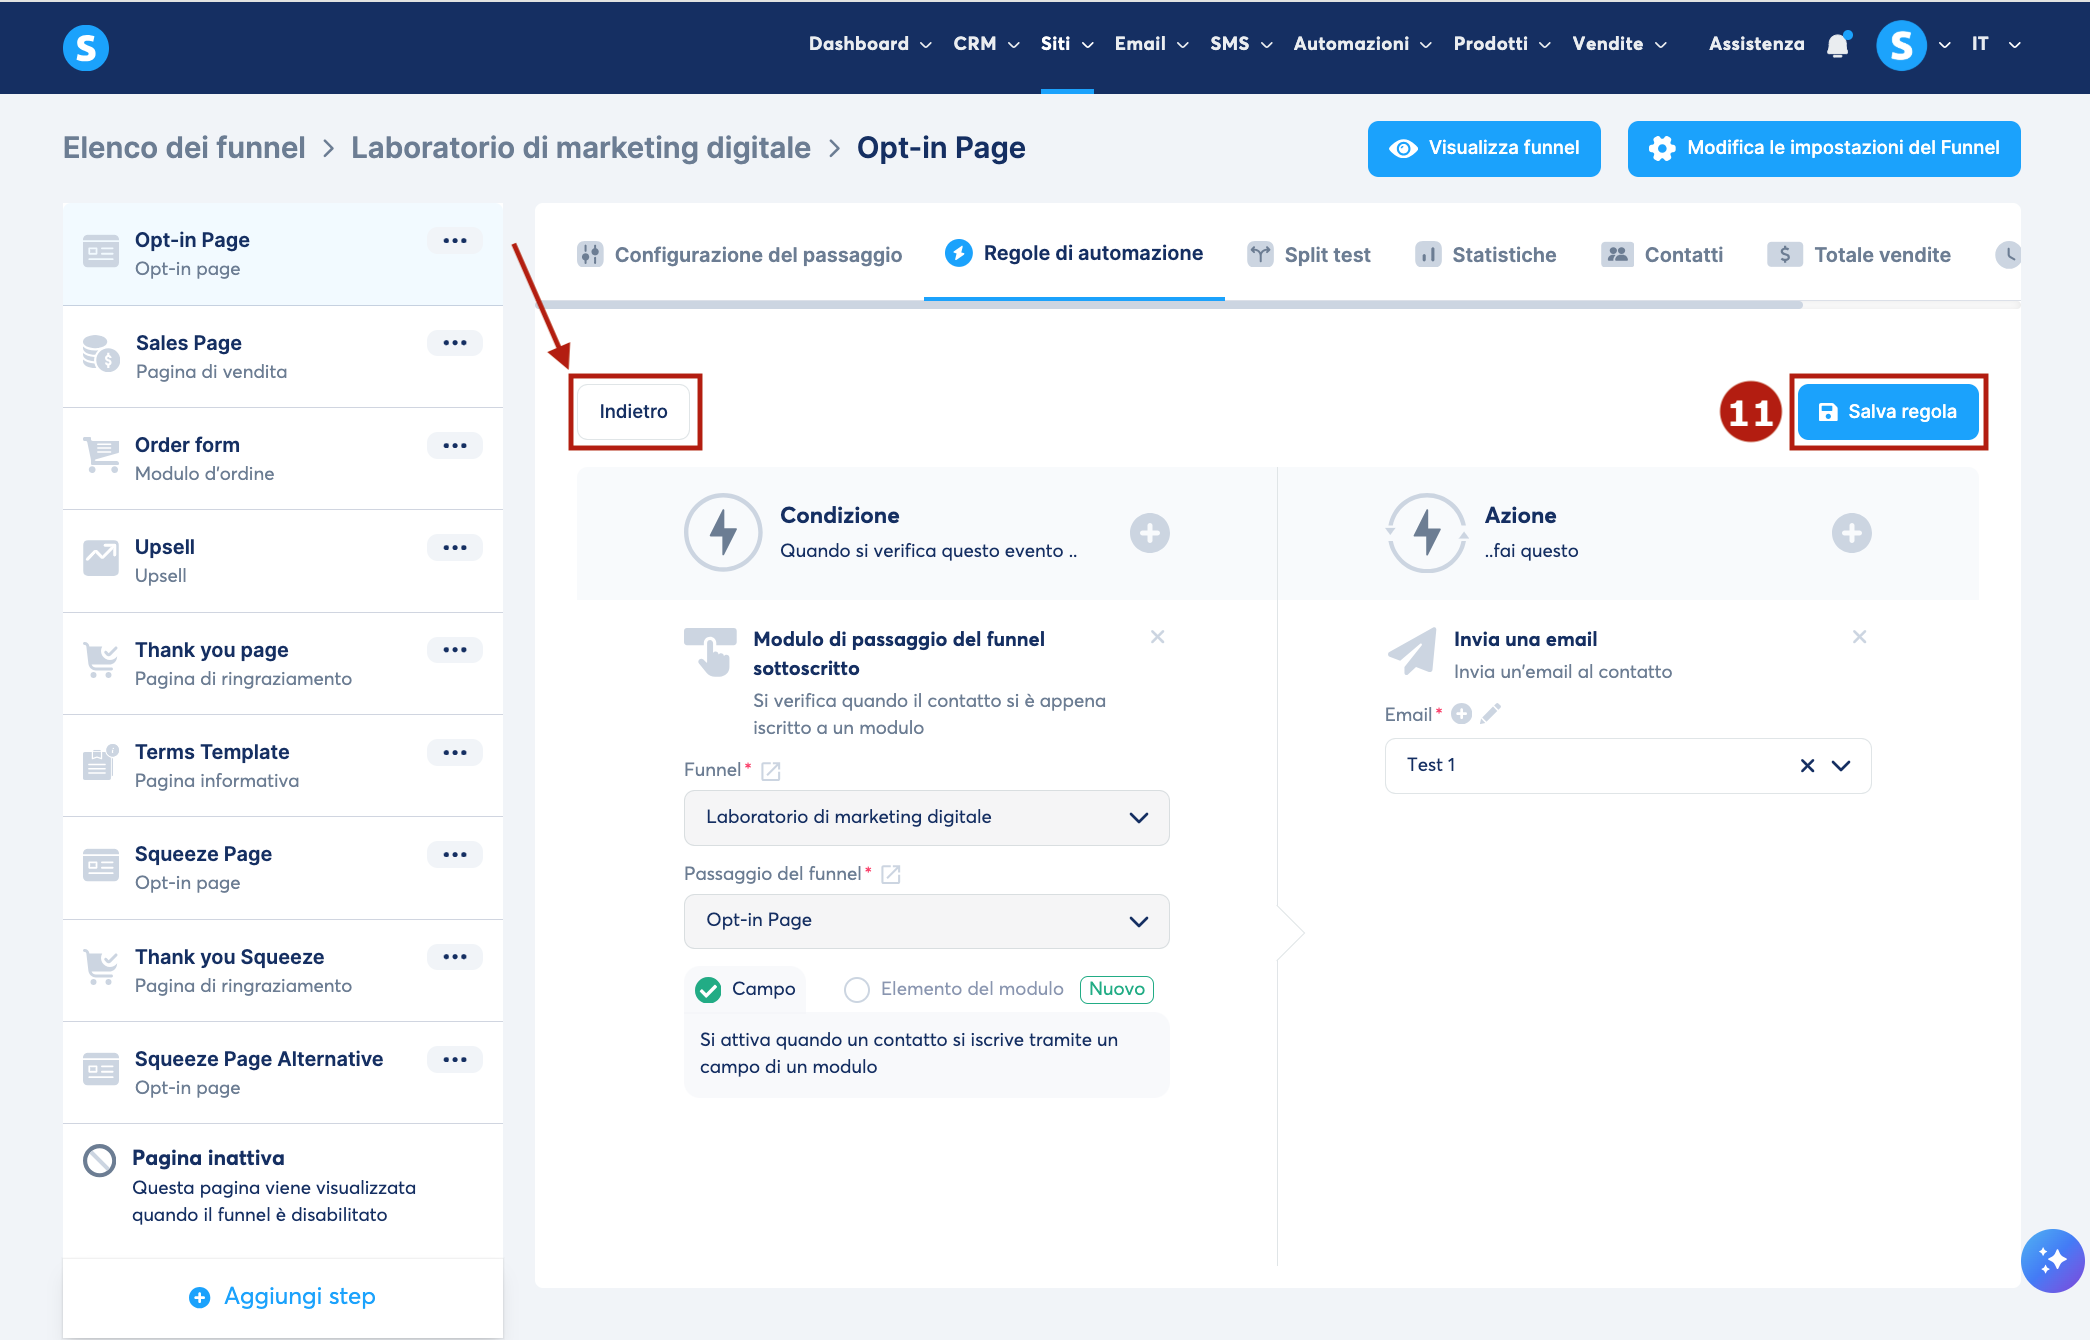
Task: Open Assistenza link
Action: coord(1757,44)
